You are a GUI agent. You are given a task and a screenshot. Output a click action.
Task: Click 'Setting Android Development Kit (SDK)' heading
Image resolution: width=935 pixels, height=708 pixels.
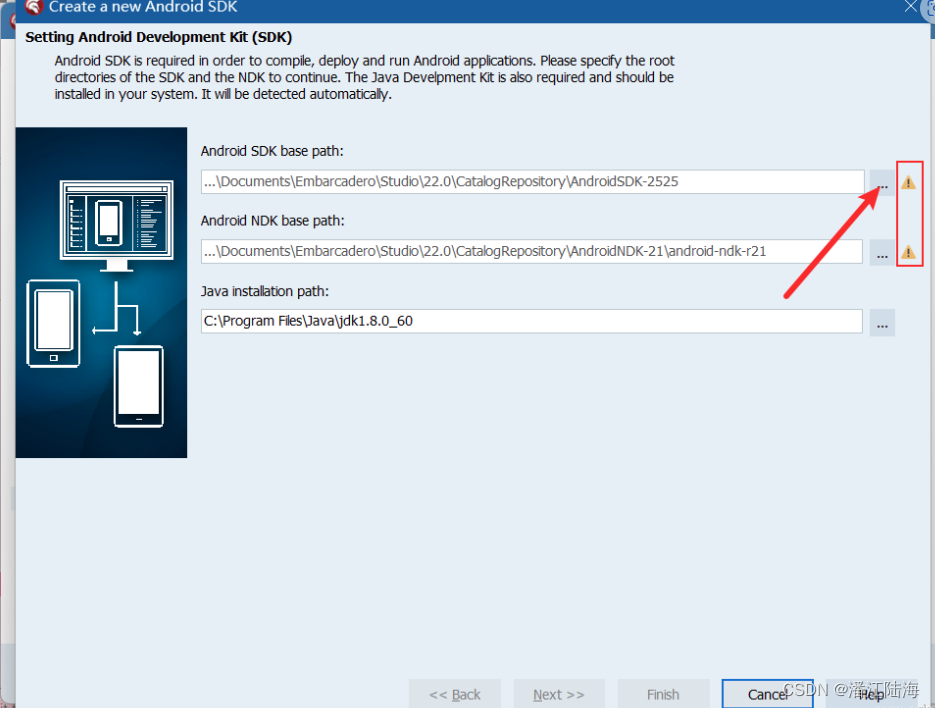(159, 38)
